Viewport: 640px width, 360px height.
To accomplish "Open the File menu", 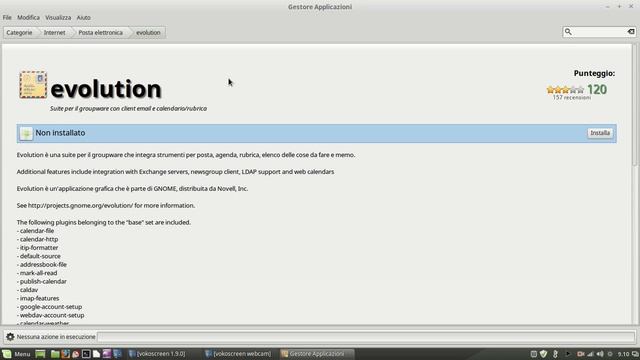I will point(7,18).
